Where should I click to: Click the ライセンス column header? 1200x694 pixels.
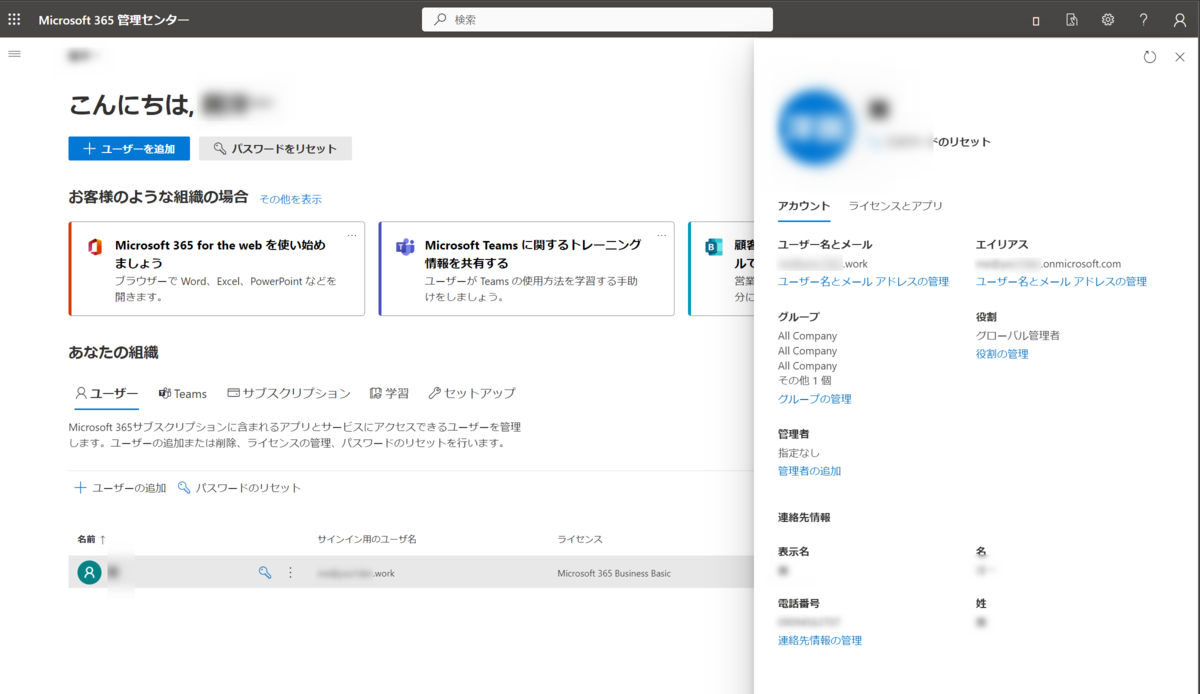tap(580, 539)
